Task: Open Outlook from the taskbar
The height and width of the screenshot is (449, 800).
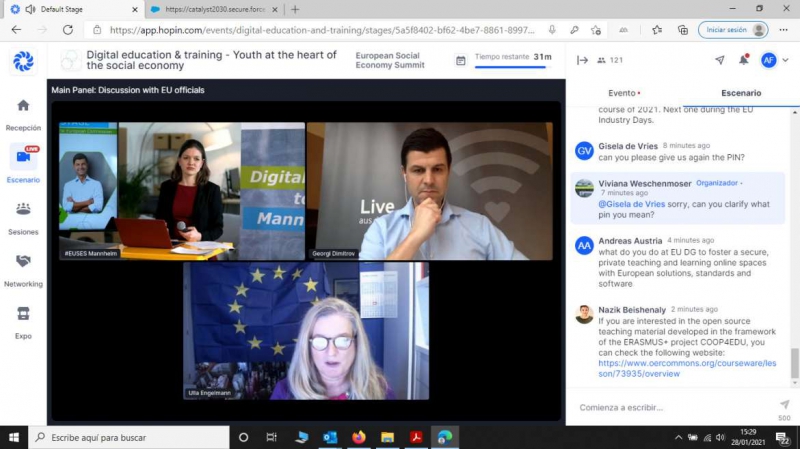Action: pyautogui.click(x=330, y=437)
